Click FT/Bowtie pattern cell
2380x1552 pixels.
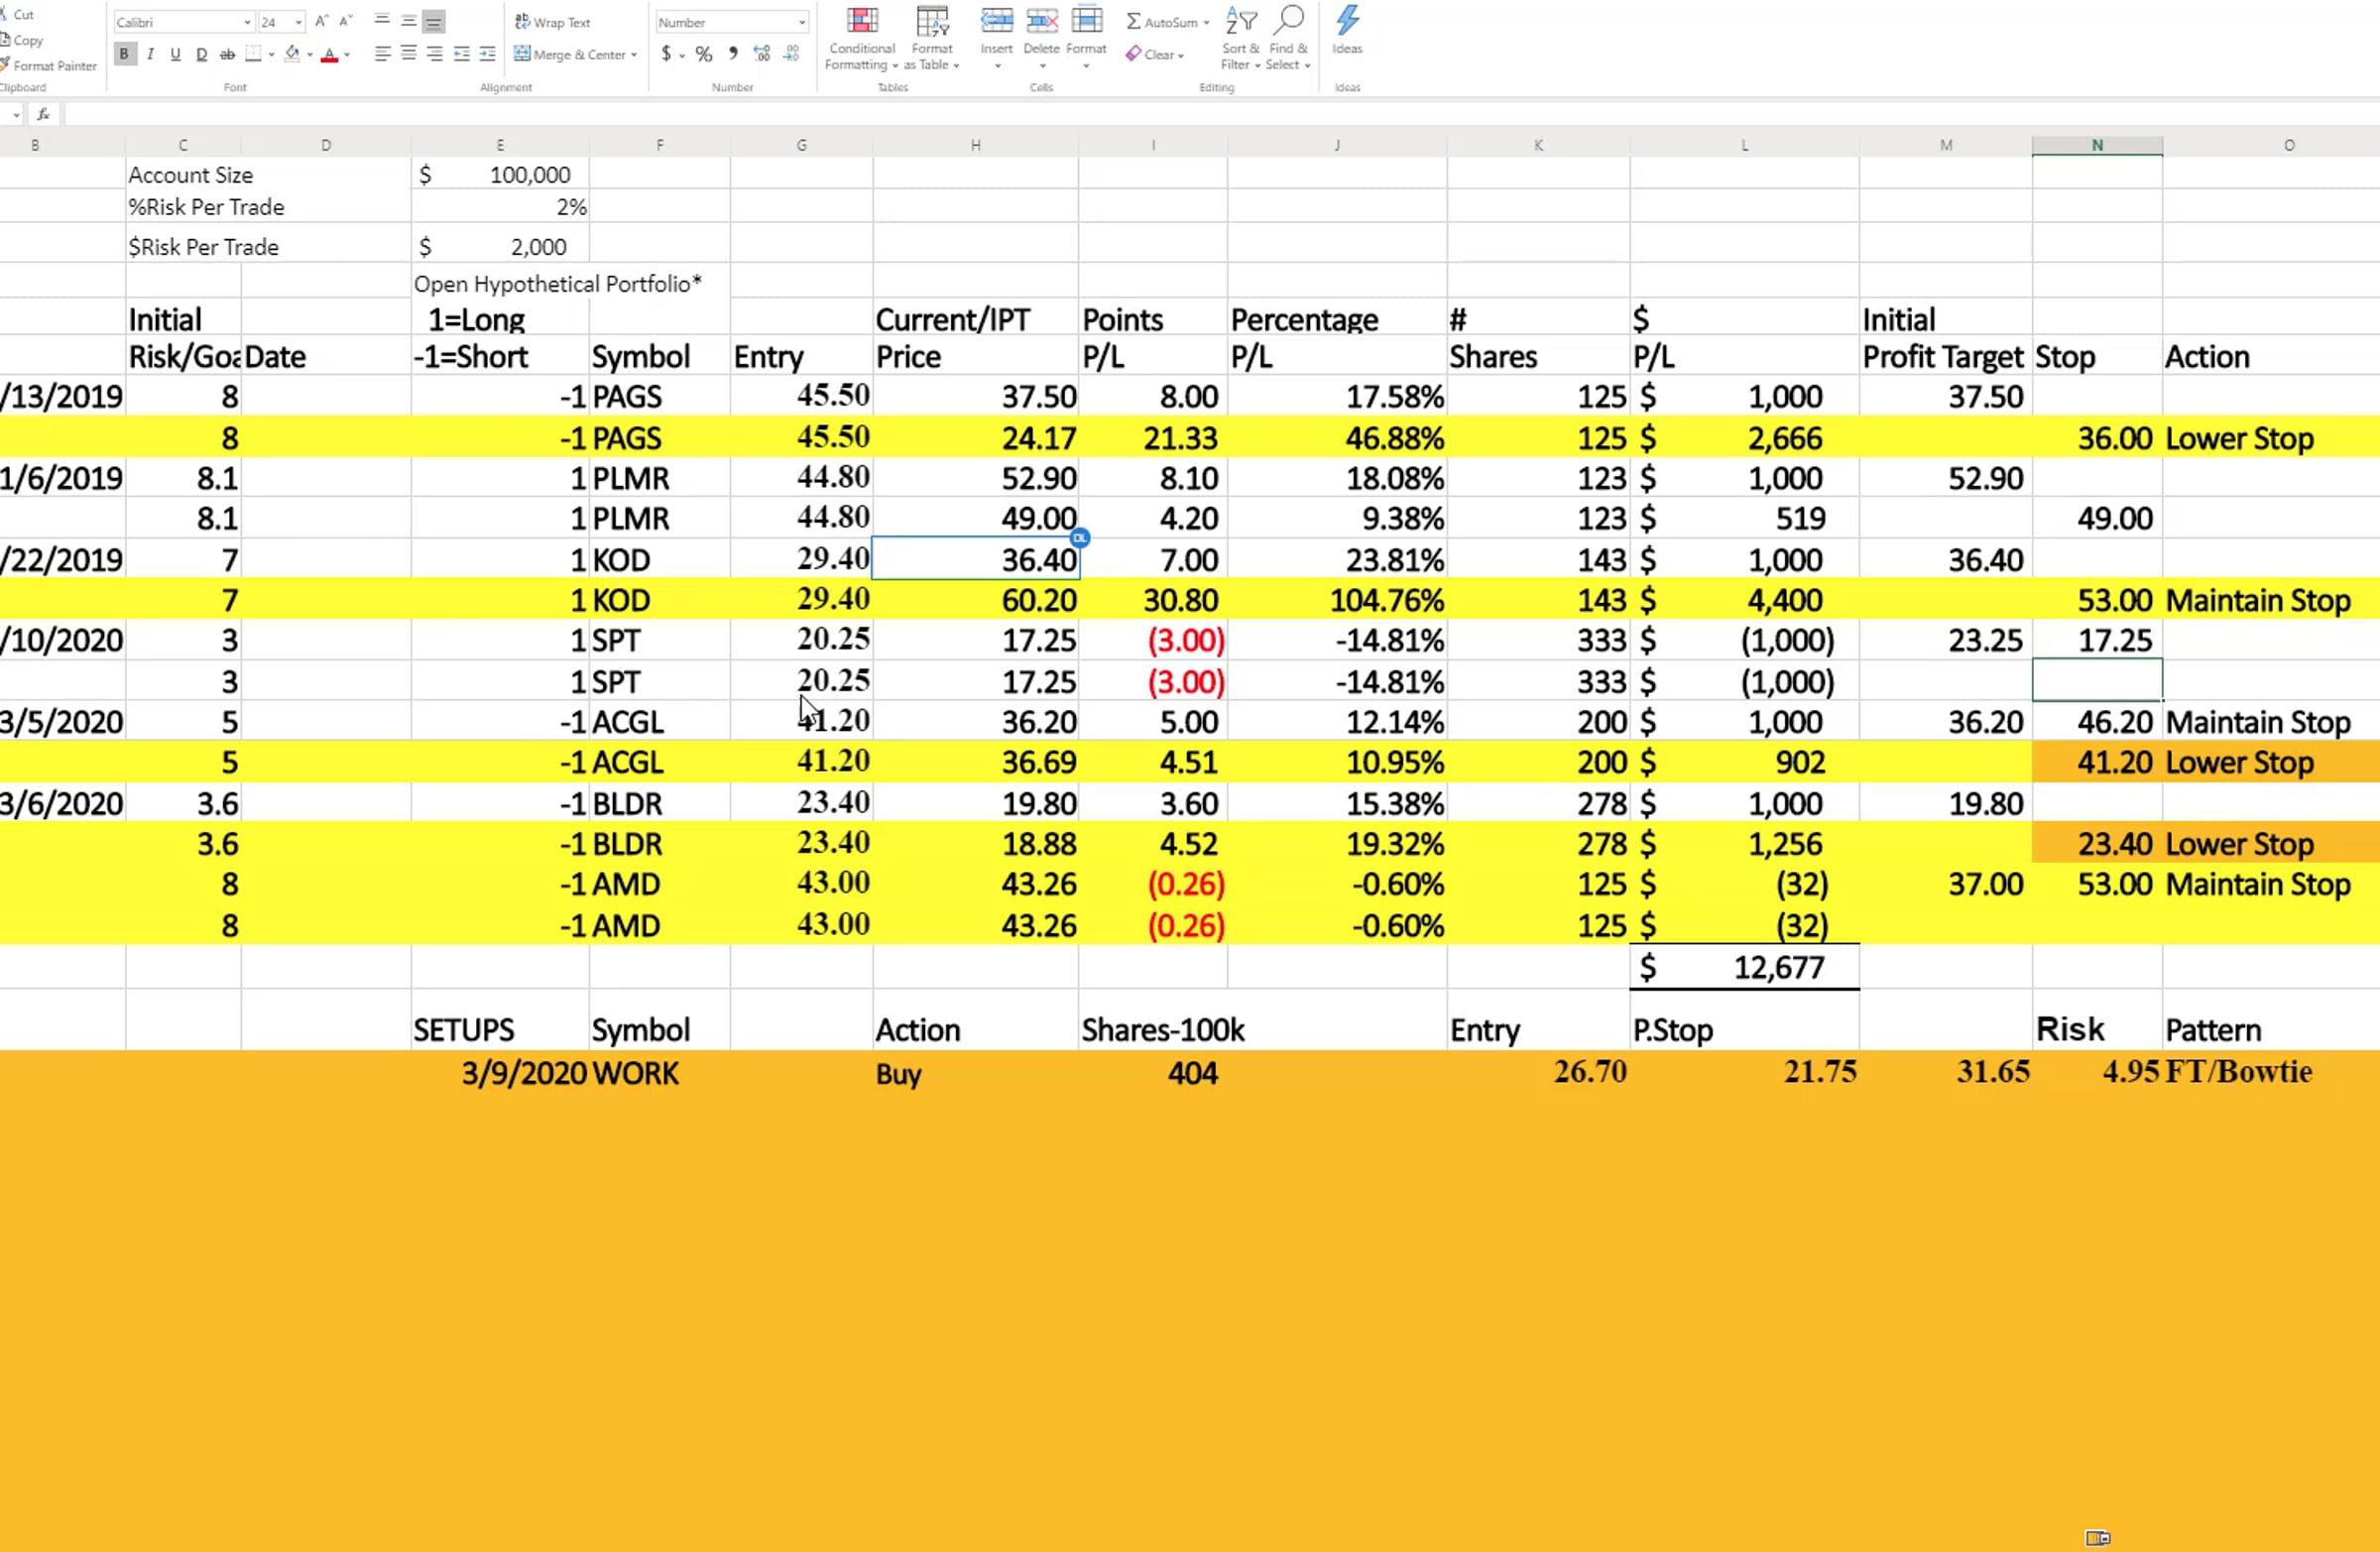(x=2239, y=1072)
